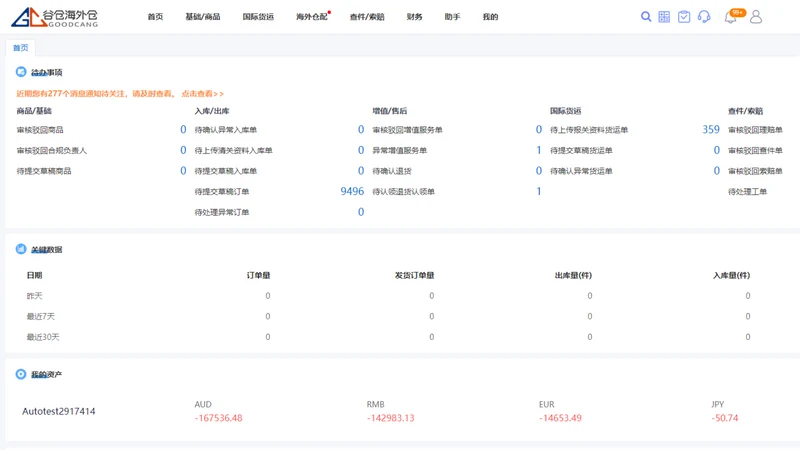Viewport: 800px width, 450px height.
Task: Click the 点击查看>> notification link
Action: pyautogui.click(x=203, y=93)
